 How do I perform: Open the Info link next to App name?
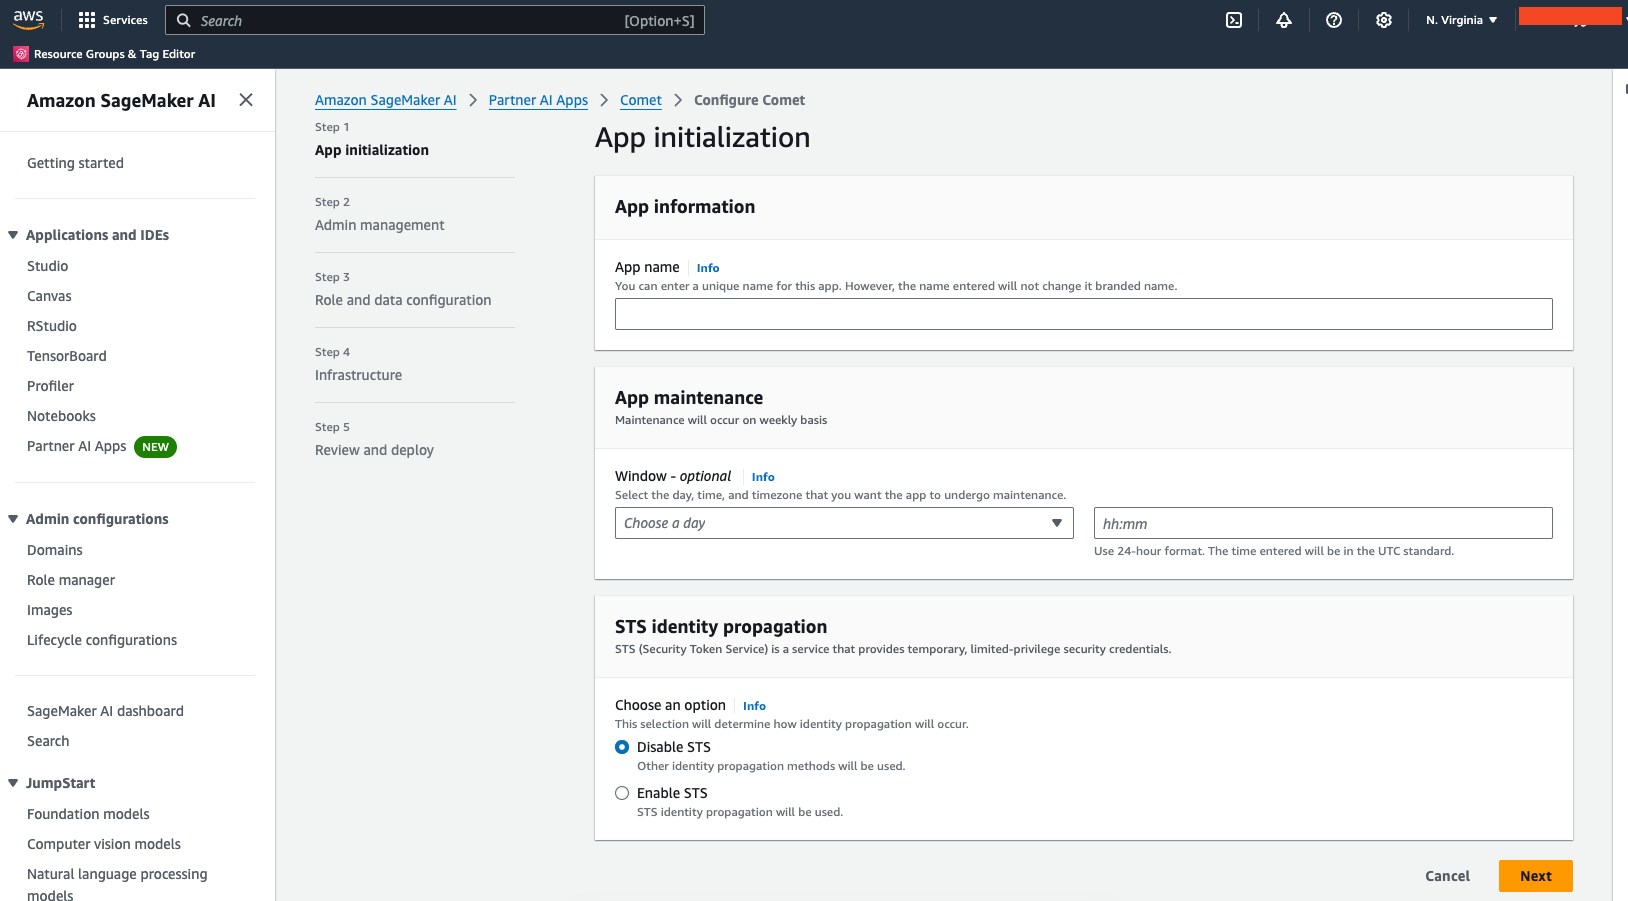coord(708,268)
